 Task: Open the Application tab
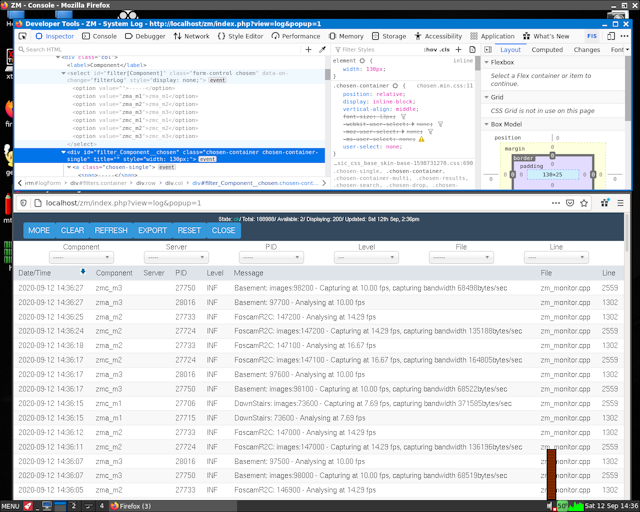[492, 36]
